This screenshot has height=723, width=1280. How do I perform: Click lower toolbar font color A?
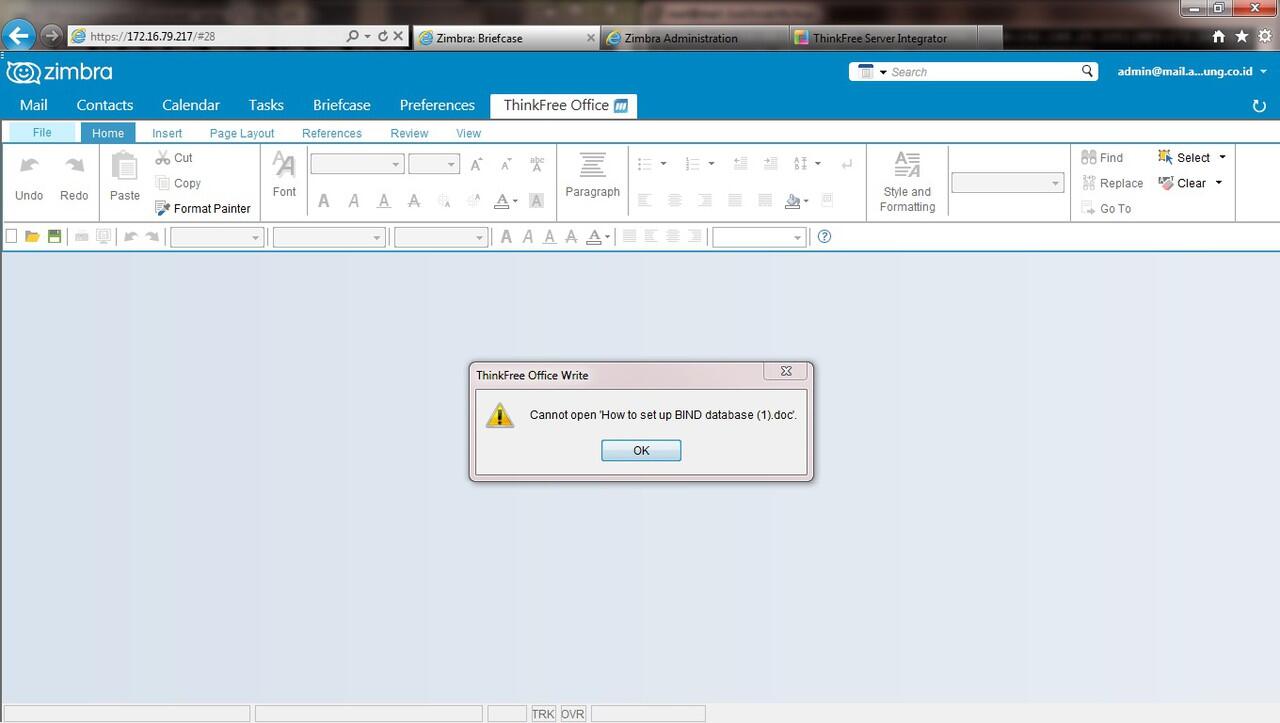593,237
